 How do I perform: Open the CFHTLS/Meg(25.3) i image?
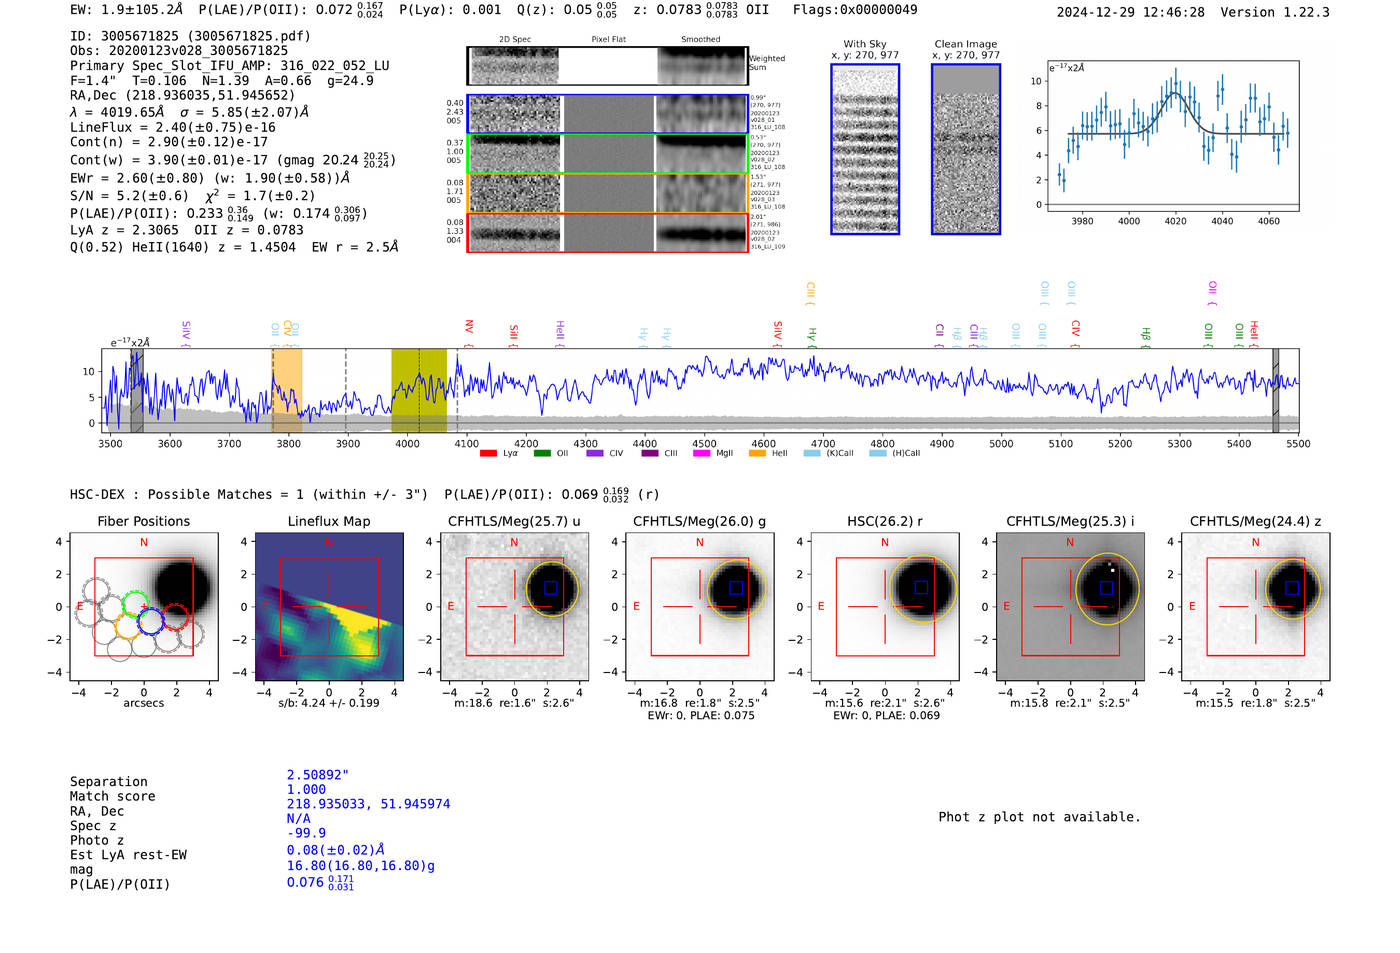[x=1070, y=607]
